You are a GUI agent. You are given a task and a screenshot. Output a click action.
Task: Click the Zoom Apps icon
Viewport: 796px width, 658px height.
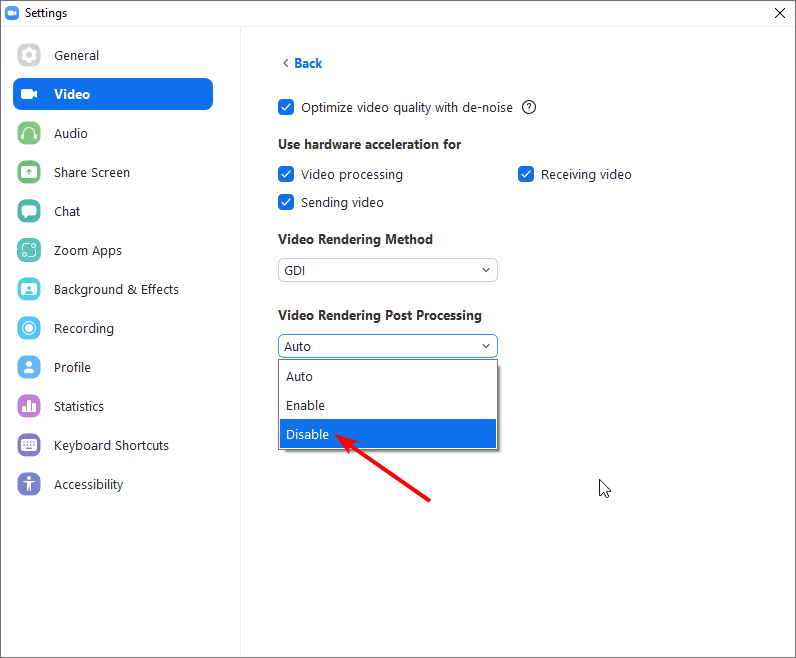(x=29, y=250)
